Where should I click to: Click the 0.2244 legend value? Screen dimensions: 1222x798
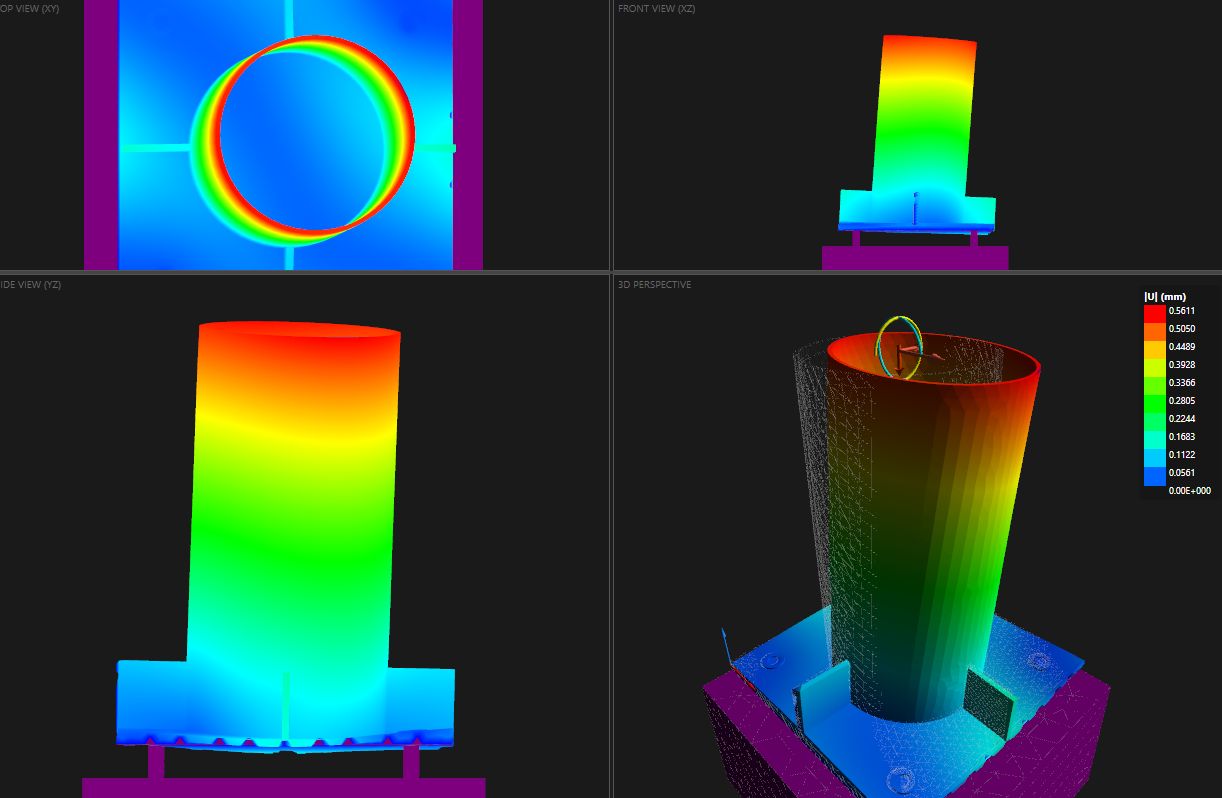1182,419
